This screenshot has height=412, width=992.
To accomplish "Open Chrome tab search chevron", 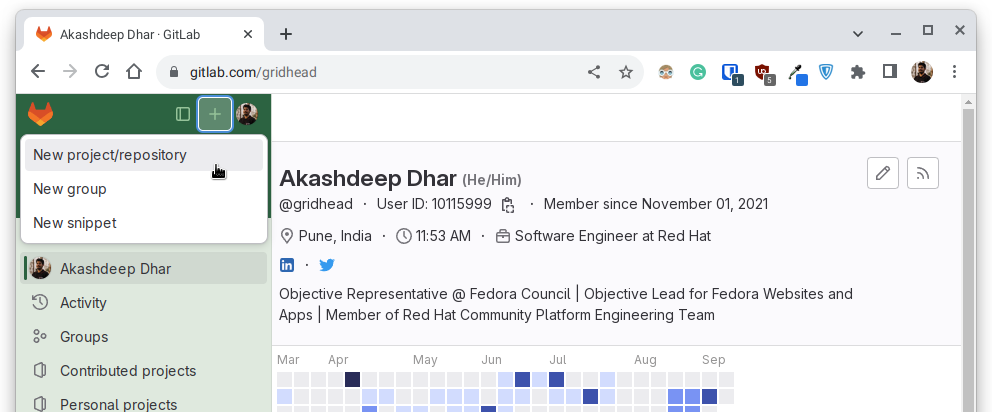I will pos(858,34).
